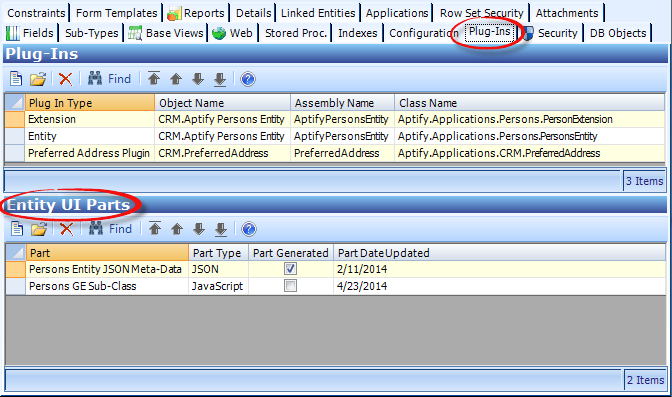The image size is (672, 397).
Task: Click New record icon in Entity UI Parts toolbar
Action: 17,229
